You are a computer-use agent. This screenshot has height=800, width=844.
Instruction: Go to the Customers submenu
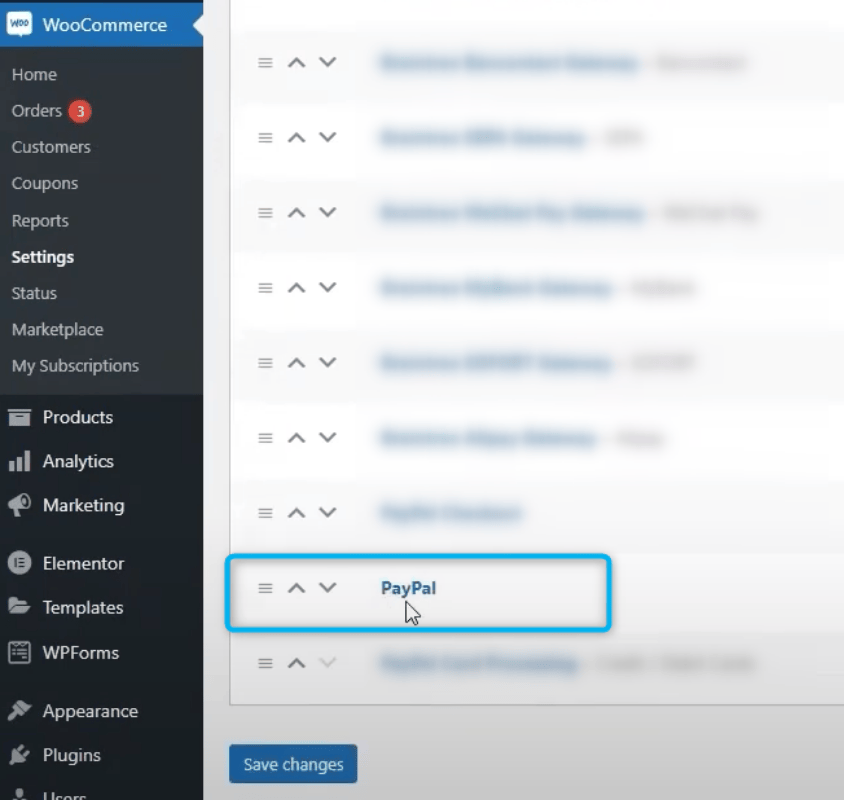(x=51, y=147)
